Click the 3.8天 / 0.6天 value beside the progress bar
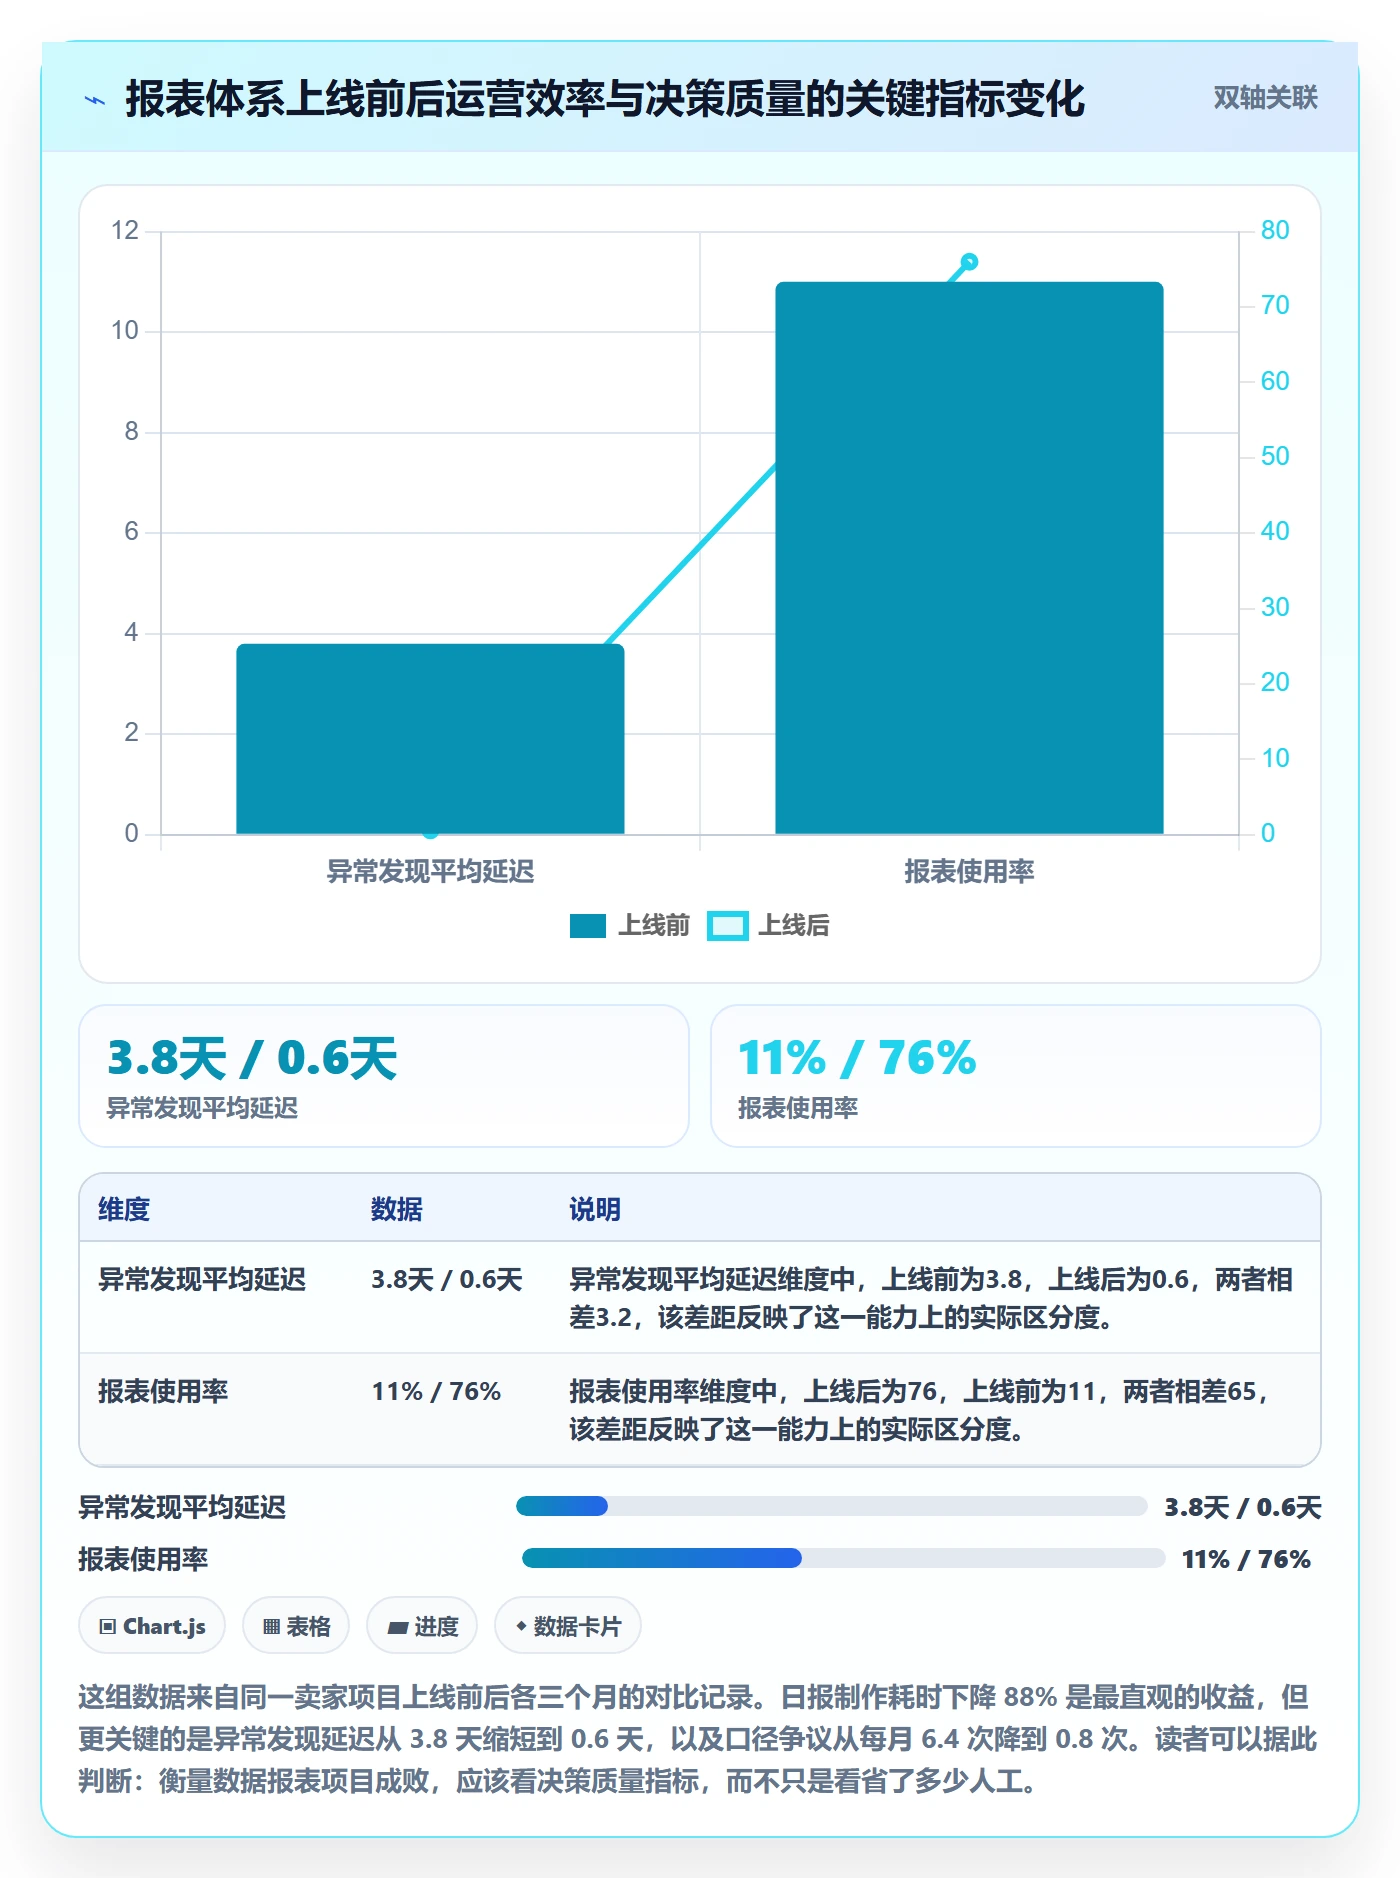This screenshot has height=1878, width=1400. tap(1243, 1507)
